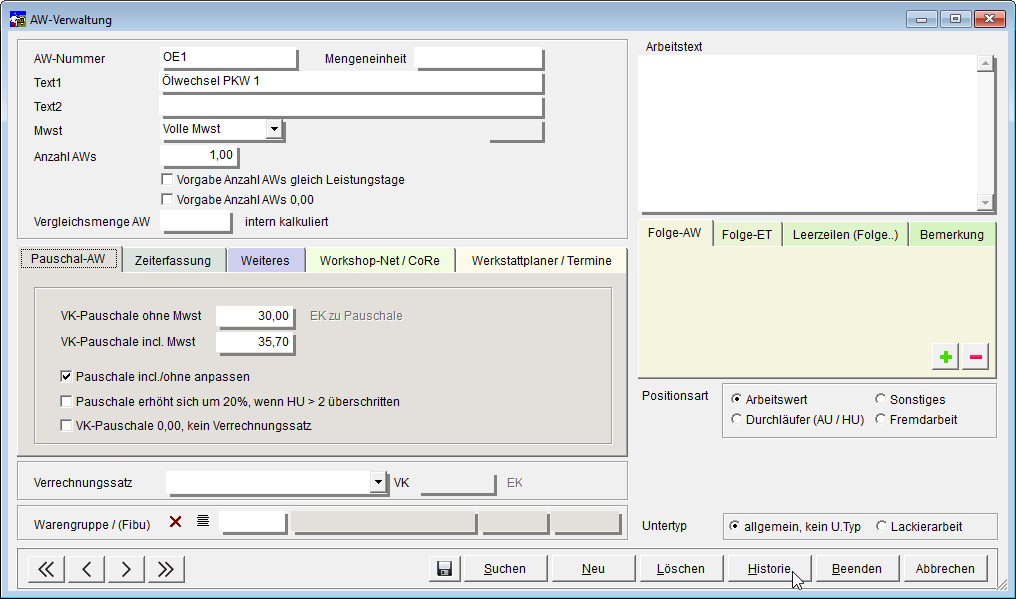The height and width of the screenshot is (599, 1016).
Task: Add Folge-AW with green plus icon
Action: pyautogui.click(x=945, y=357)
